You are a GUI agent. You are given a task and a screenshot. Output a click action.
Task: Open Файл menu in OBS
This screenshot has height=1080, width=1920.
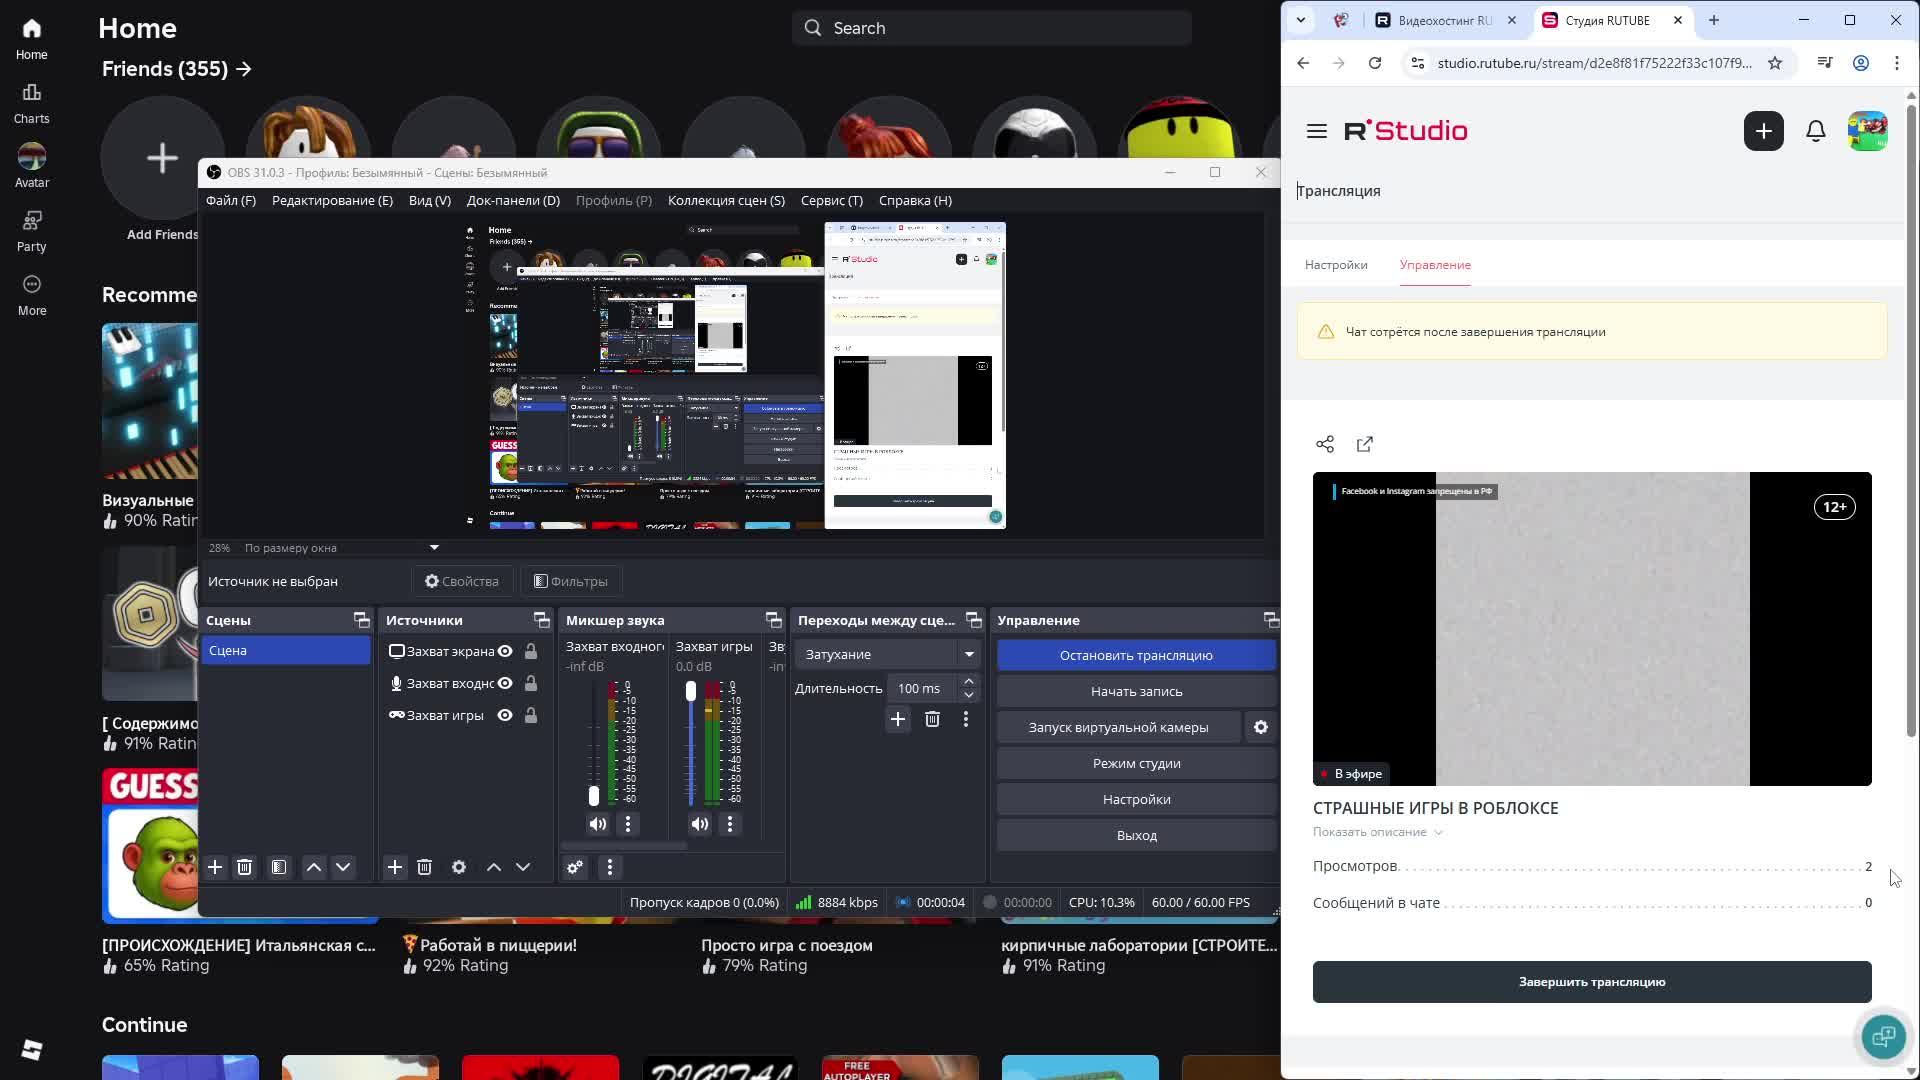[231, 200]
